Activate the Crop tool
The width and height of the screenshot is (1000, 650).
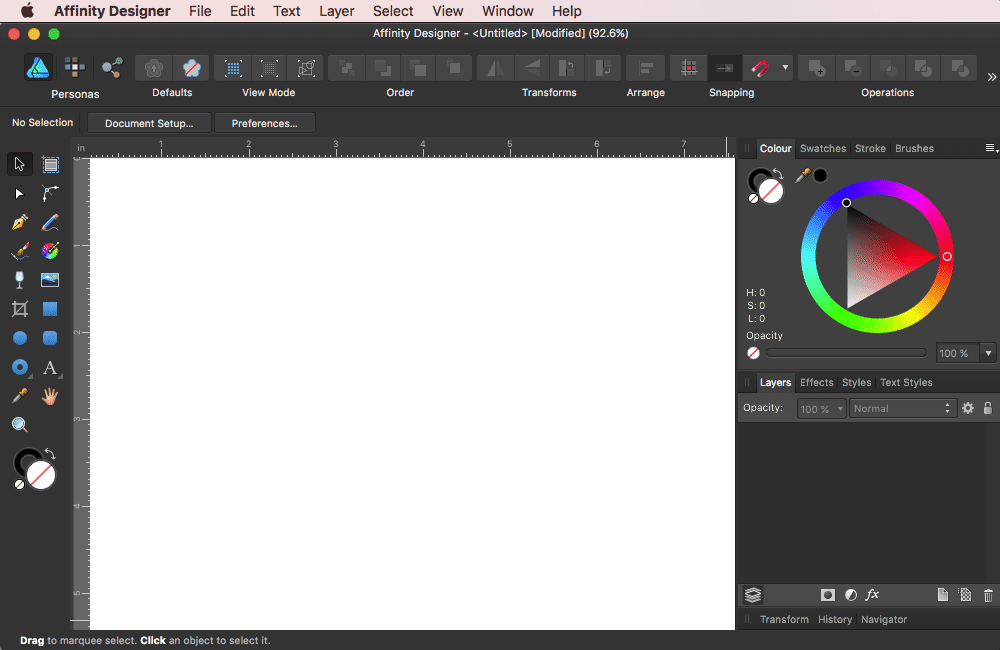(x=20, y=309)
